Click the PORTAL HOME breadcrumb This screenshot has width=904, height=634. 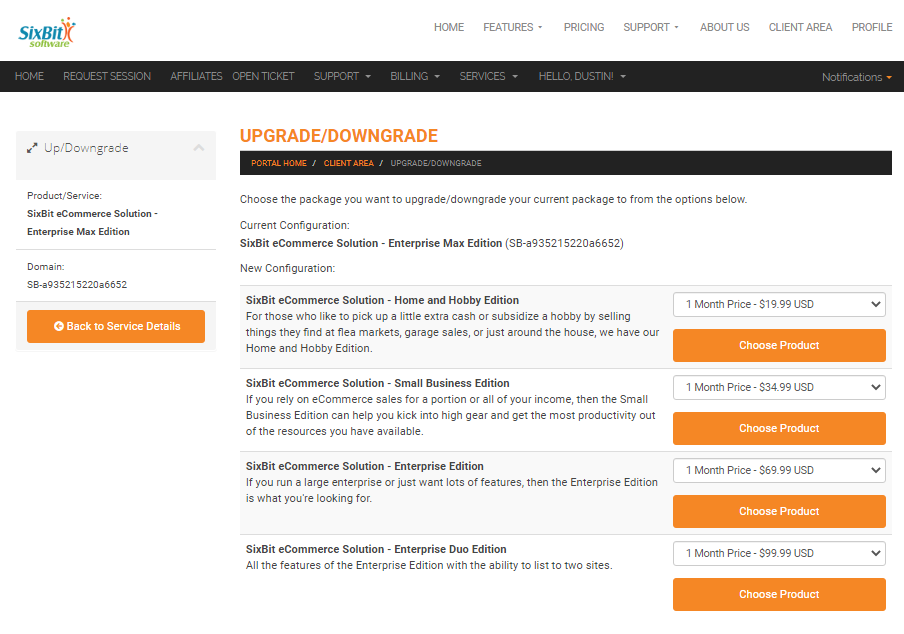(x=278, y=163)
